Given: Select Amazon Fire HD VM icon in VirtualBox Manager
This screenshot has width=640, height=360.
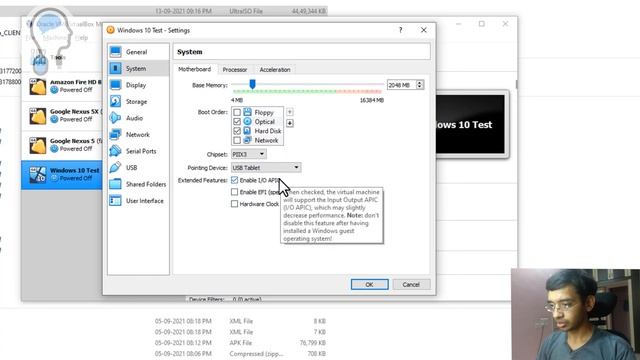Looking at the screenshot, I should click(38, 86).
